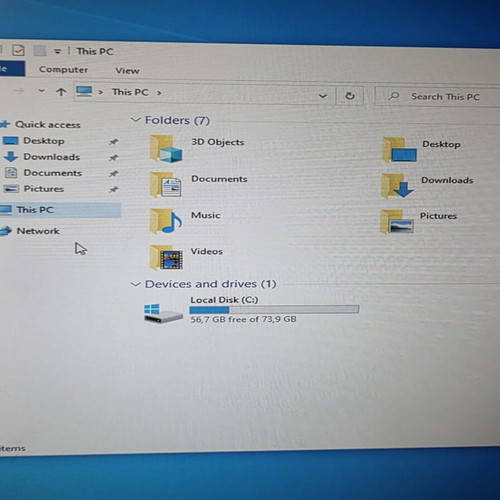500x500 pixels.
Task: Select Documents in the Quick access list
Action: tap(53, 173)
